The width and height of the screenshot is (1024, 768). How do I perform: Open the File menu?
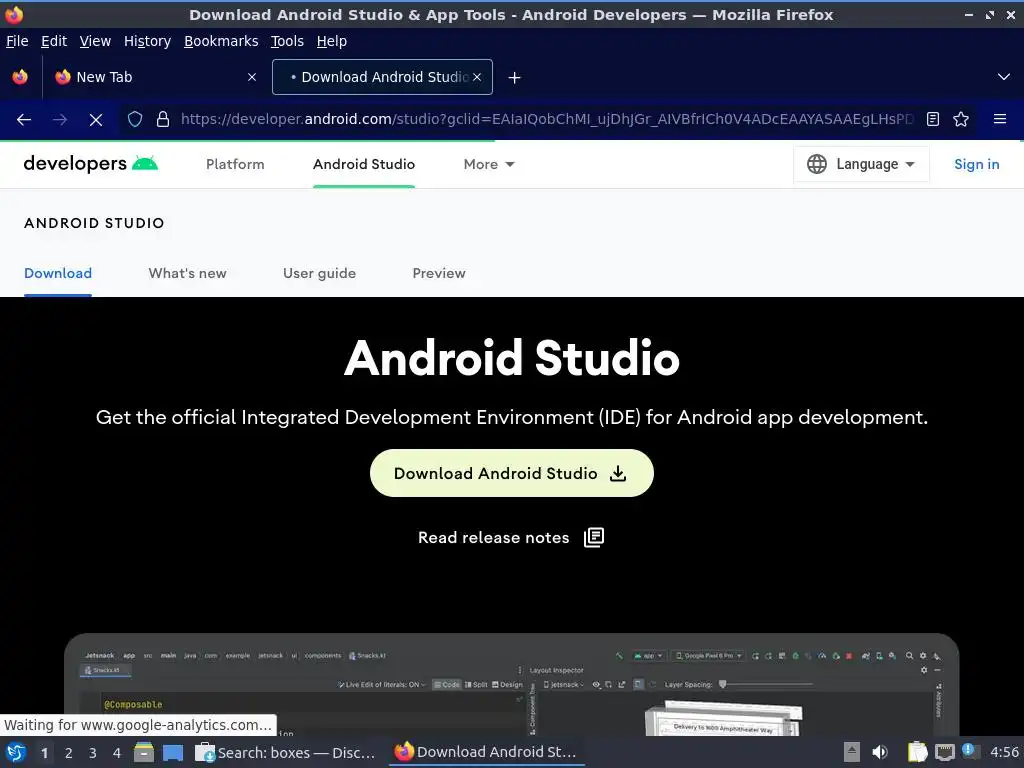(x=17, y=41)
